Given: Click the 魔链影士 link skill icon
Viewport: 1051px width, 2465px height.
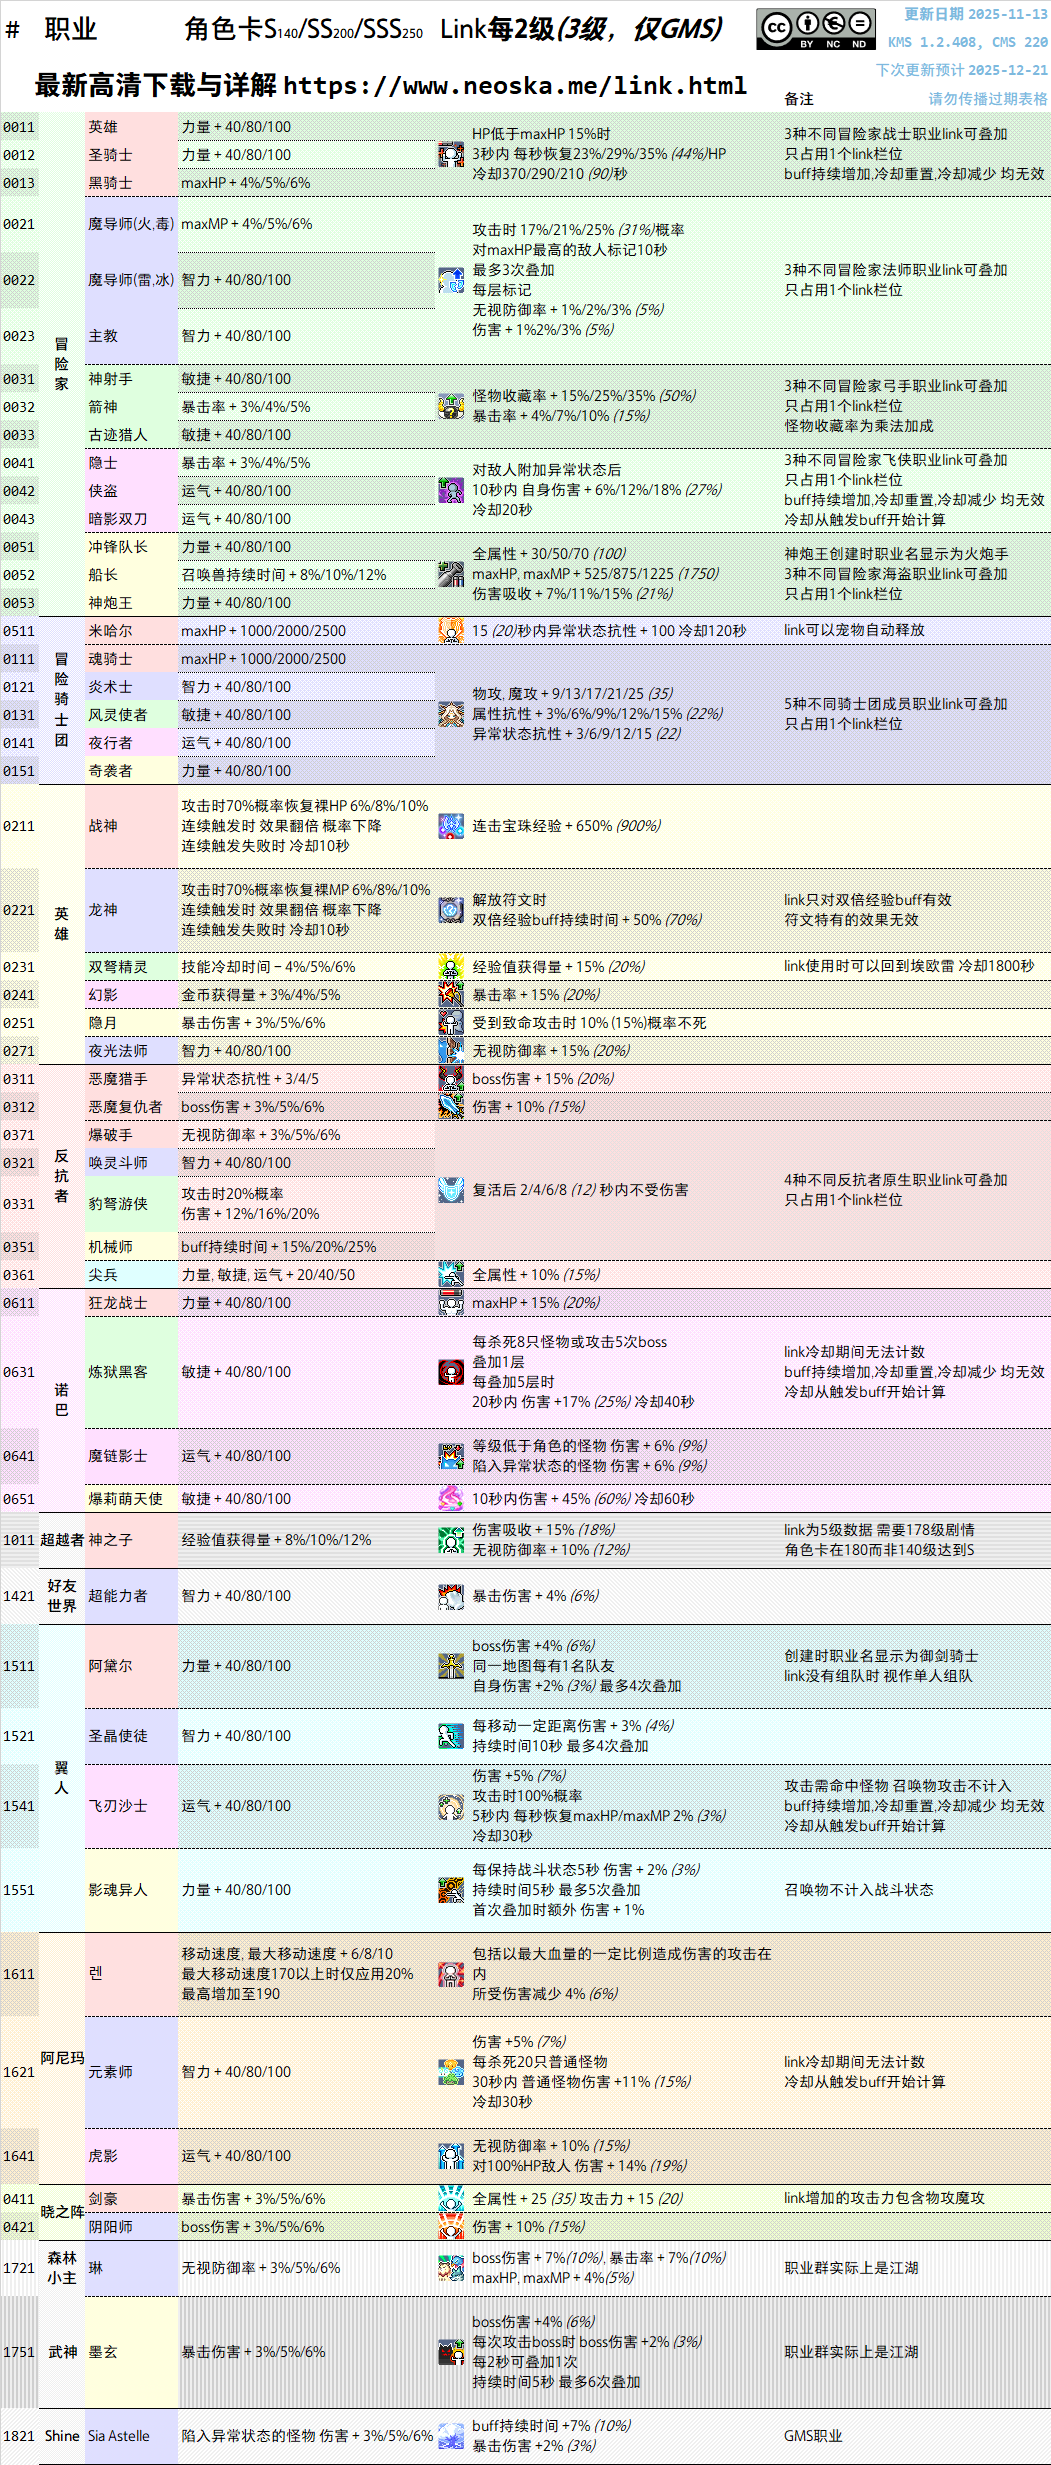Looking at the screenshot, I should (451, 1456).
